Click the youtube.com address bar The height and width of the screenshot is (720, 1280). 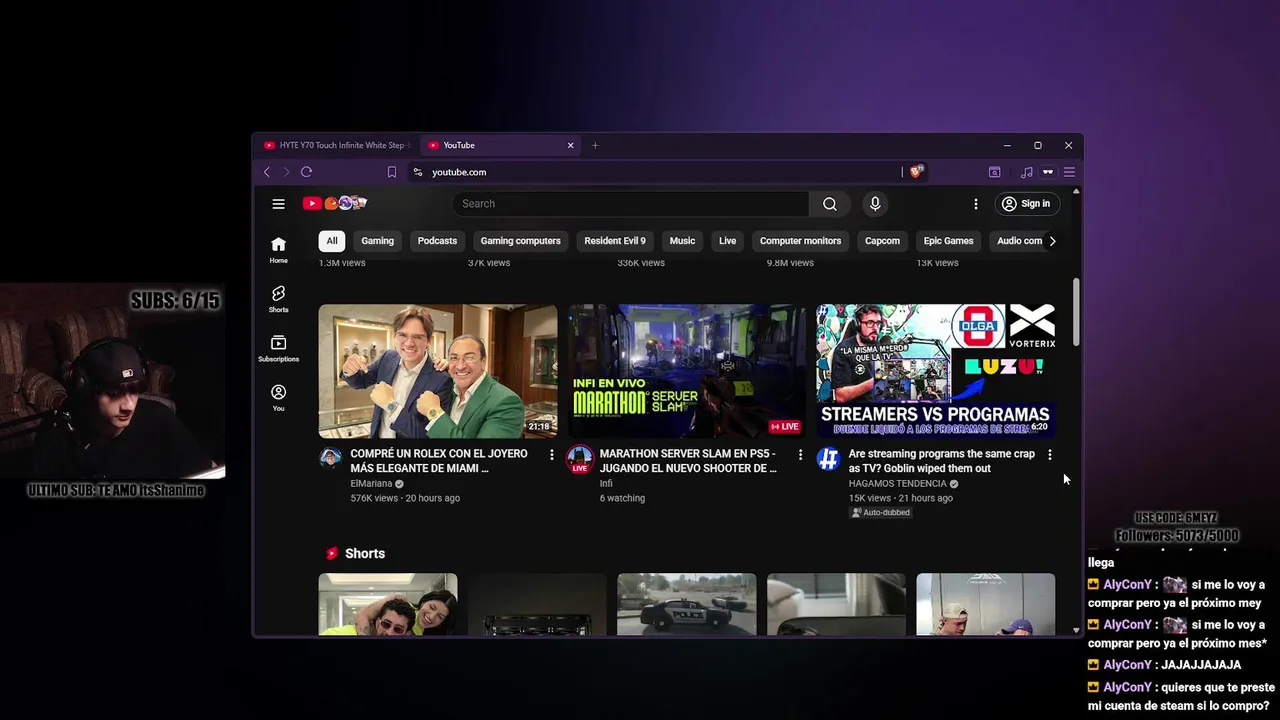pos(660,172)
